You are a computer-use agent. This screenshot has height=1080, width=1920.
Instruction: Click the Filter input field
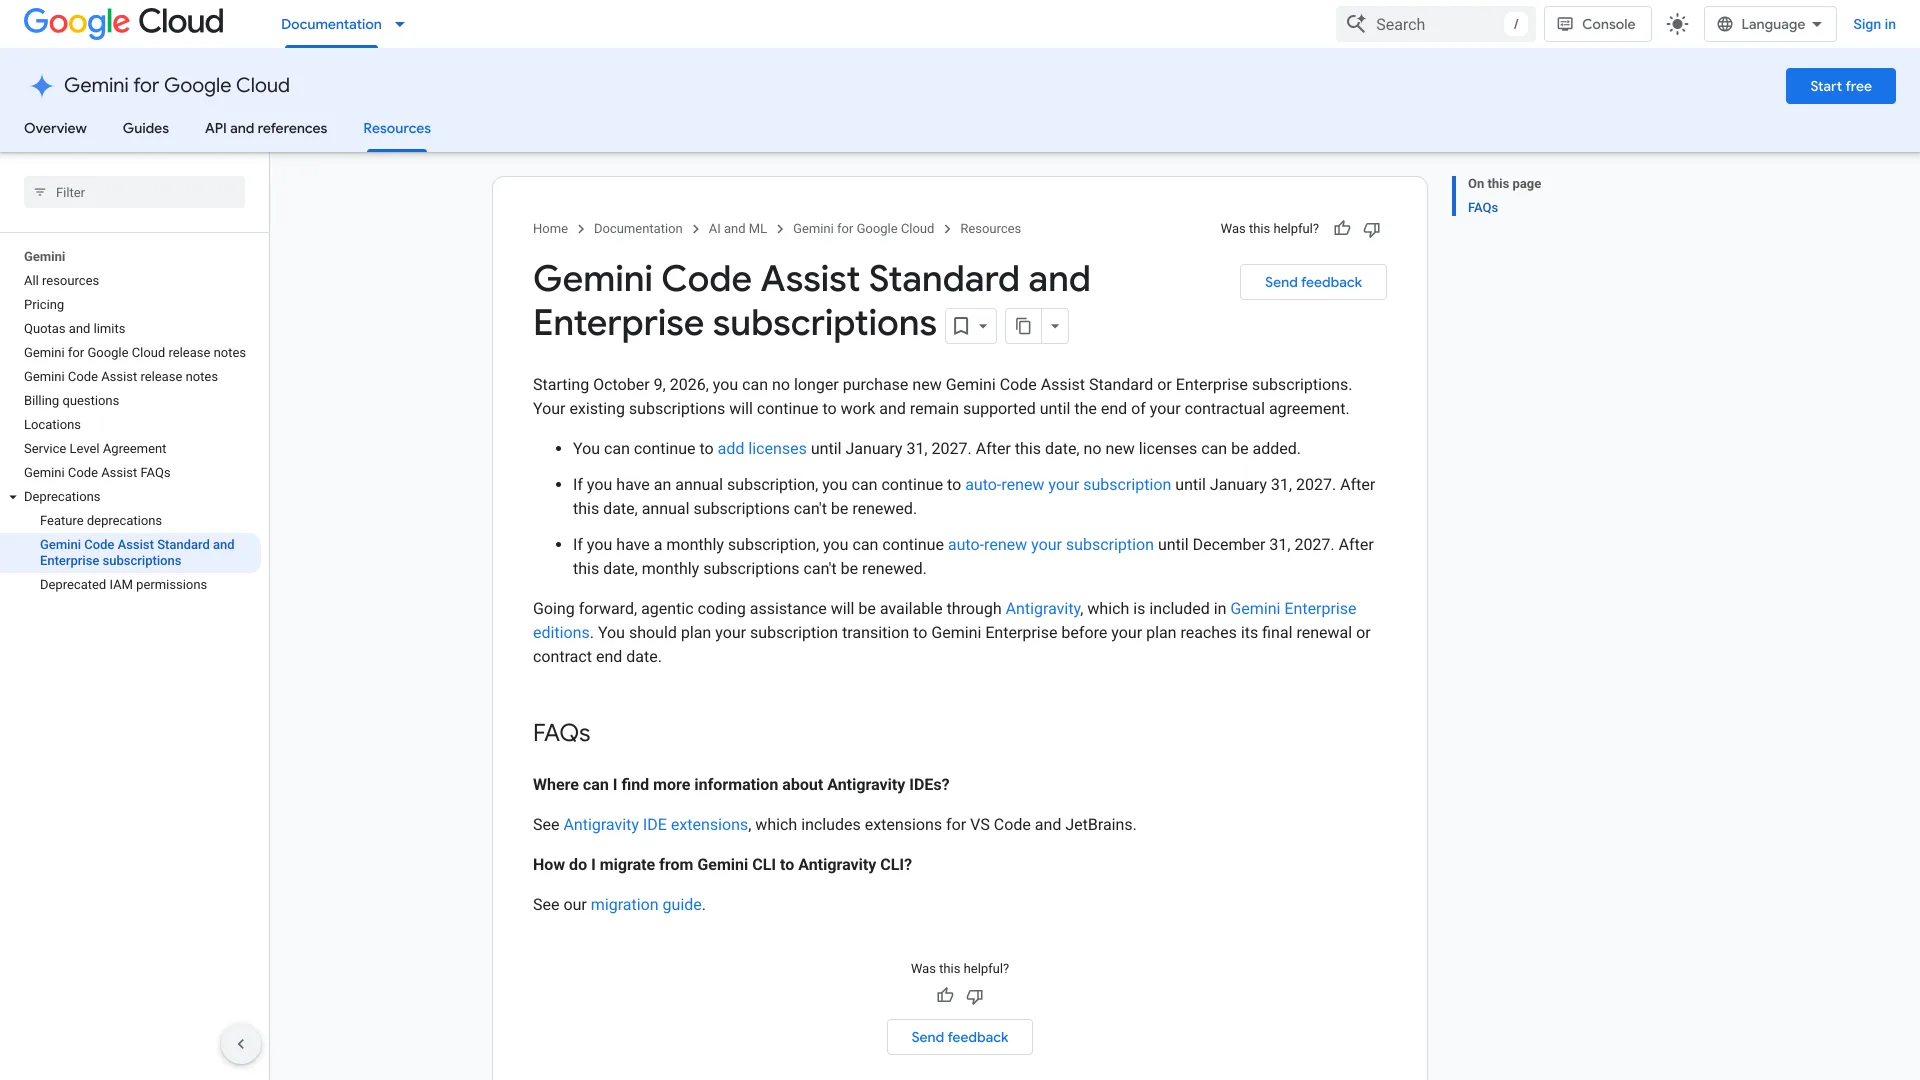tap(134, 192)
